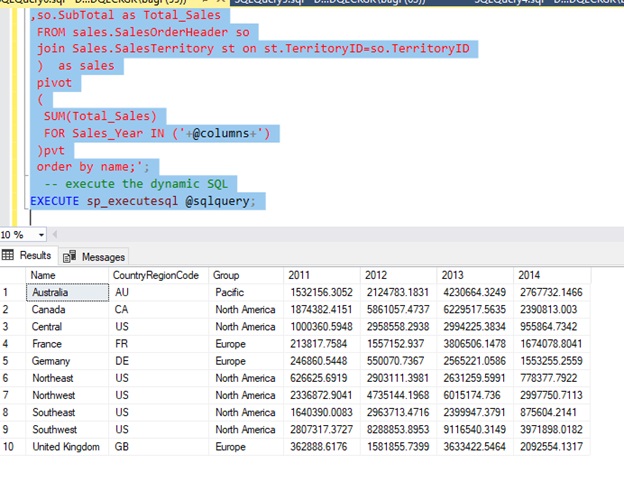
Task: Click the 2014 column header
Action: click(x=552, y=275)
